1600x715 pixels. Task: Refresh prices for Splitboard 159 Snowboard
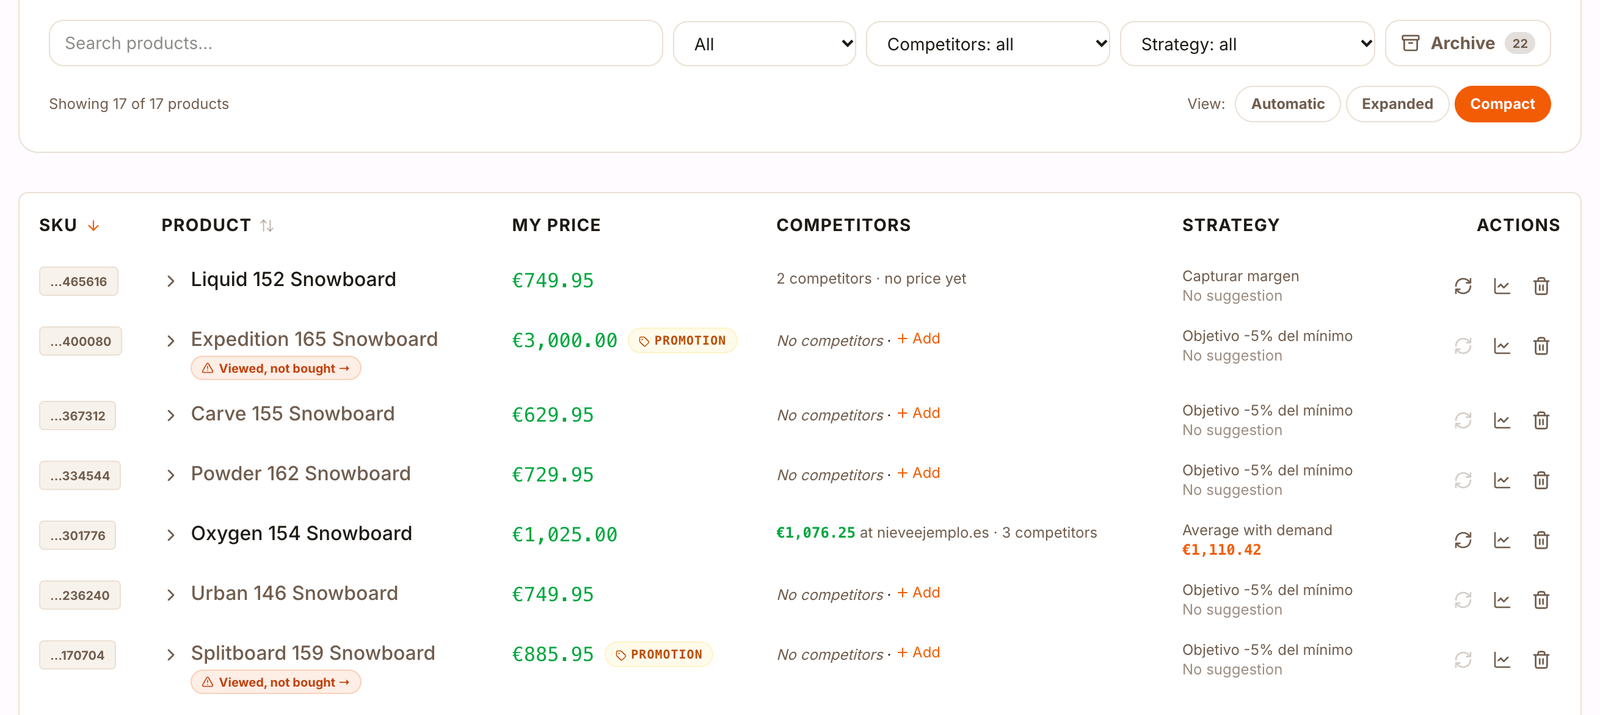1463,660
